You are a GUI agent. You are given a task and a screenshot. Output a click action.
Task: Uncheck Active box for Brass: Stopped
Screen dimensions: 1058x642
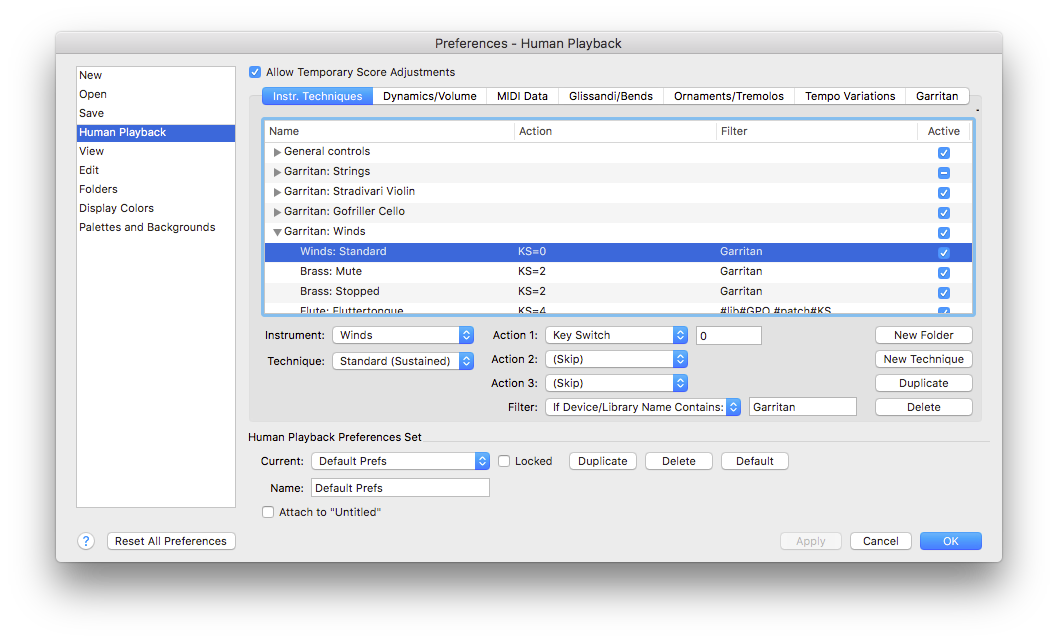[x=943, y=292]
